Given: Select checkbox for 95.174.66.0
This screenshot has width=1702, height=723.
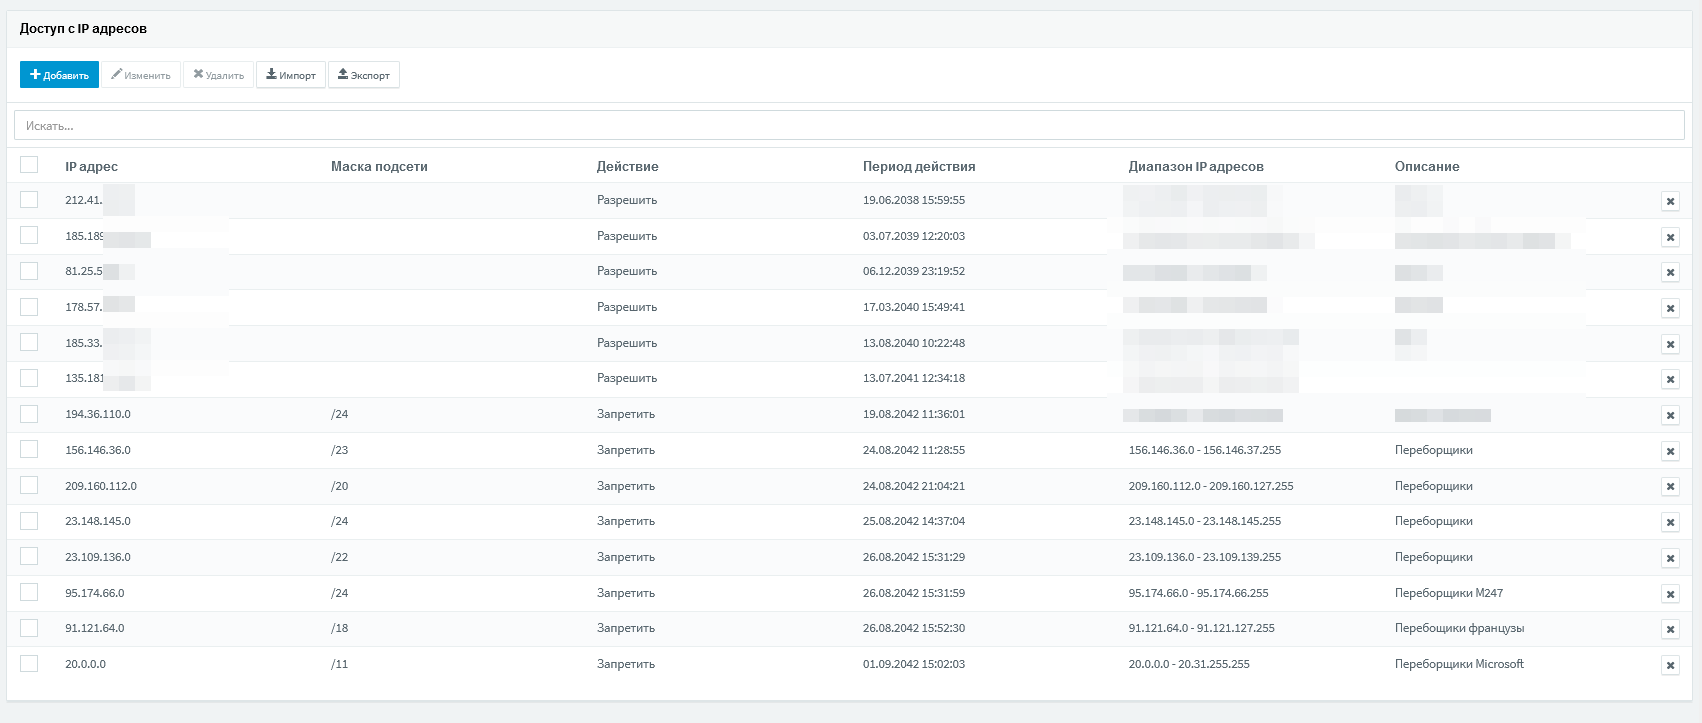Looking at the screenshot, I should (x=29, y=592).
